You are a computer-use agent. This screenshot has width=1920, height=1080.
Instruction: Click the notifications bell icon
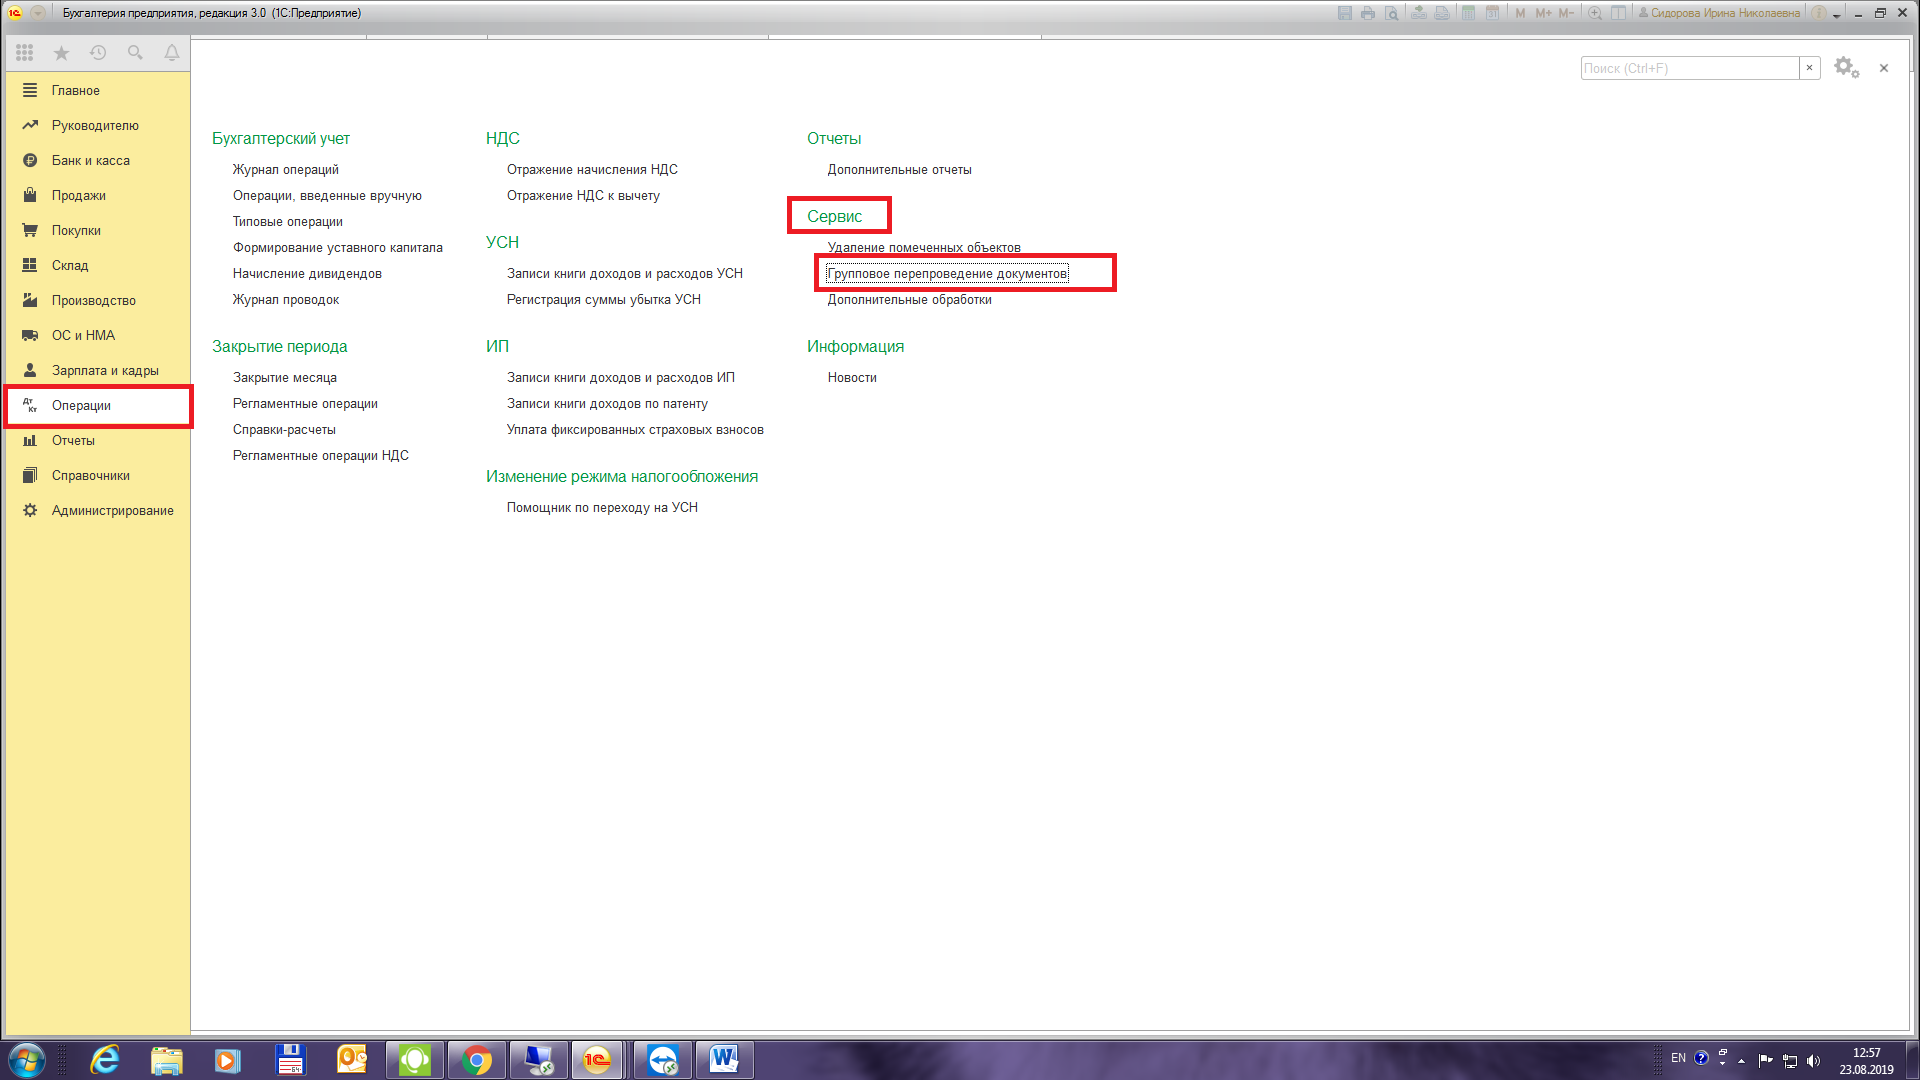point(172,53)
